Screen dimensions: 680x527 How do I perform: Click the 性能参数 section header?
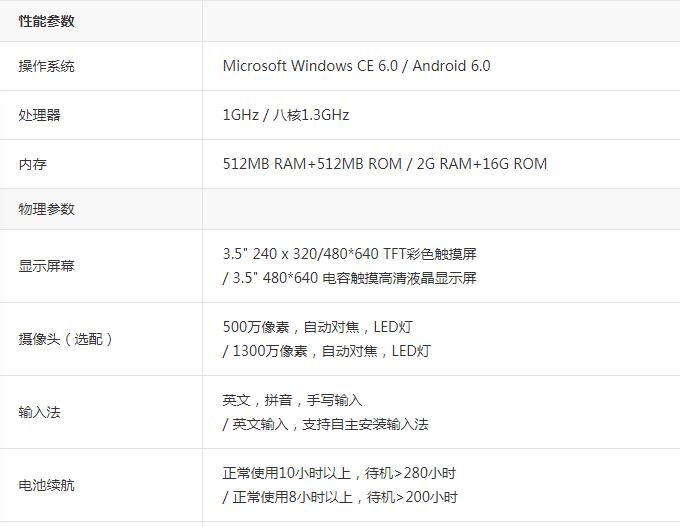(x=46, y=21)
